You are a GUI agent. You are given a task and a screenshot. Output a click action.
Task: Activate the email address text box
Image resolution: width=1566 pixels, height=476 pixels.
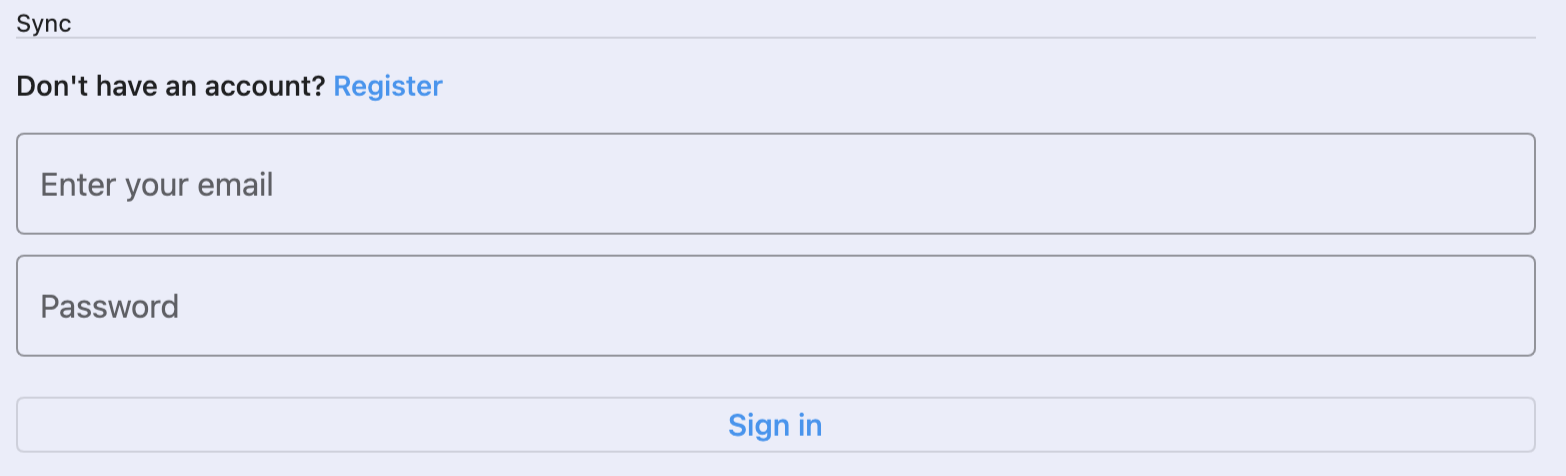point(775,184)
